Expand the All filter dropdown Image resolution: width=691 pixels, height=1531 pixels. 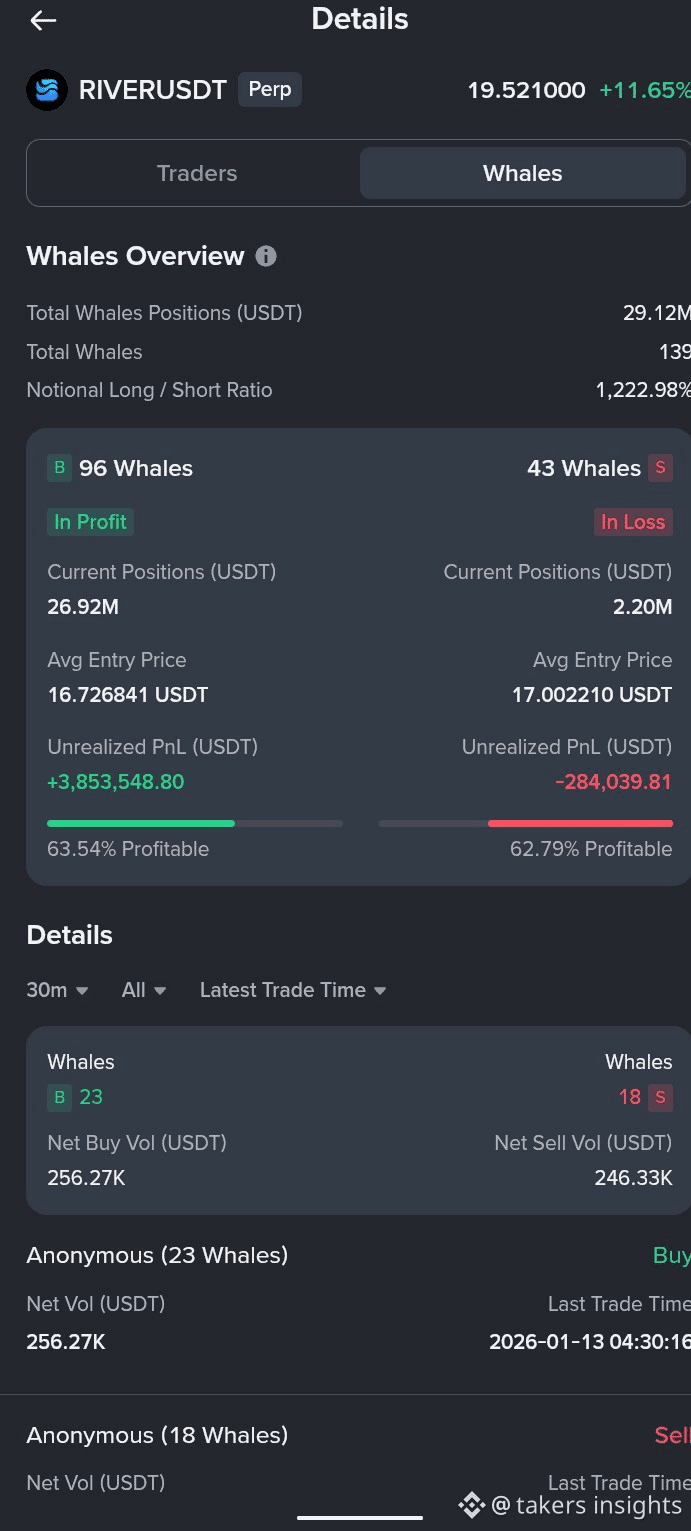pyautogui.click(x=144, y=990)
